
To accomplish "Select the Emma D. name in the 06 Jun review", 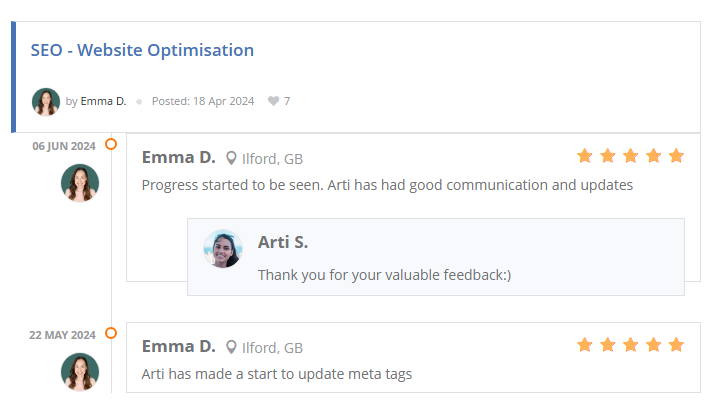I will coord(178,157).
